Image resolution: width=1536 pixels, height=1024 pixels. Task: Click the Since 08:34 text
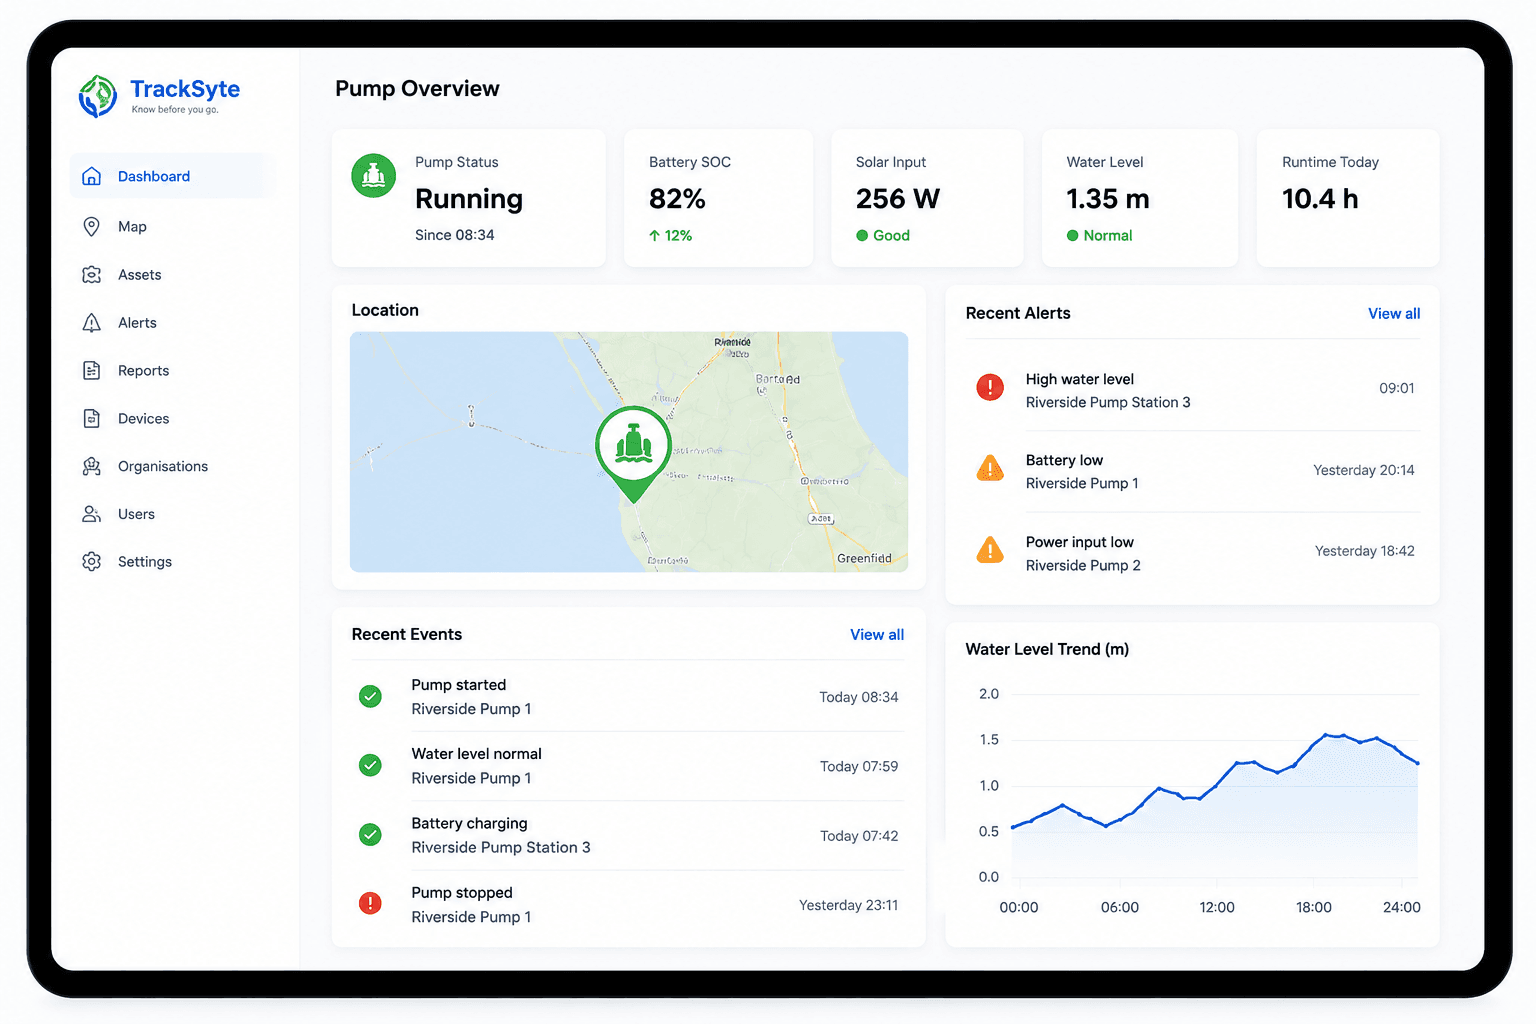pyautogui.click(x=455, y=235)
